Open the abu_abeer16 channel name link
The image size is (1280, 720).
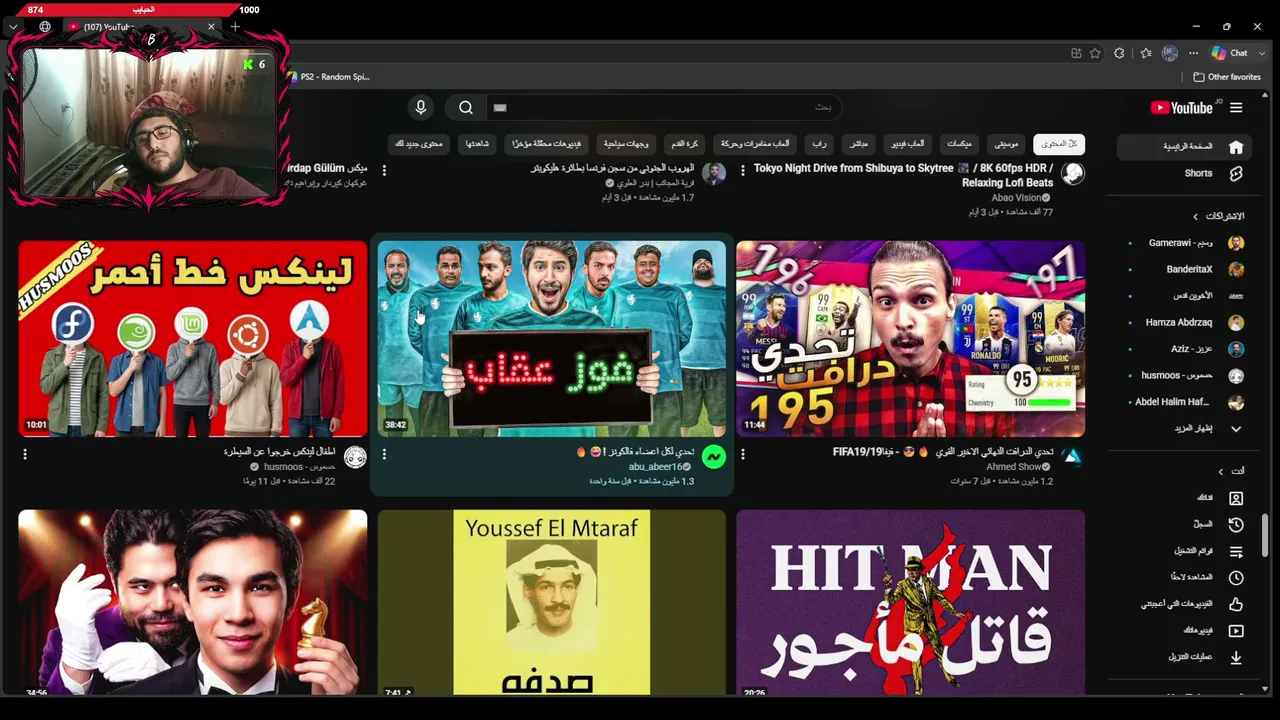click(656, 467)
